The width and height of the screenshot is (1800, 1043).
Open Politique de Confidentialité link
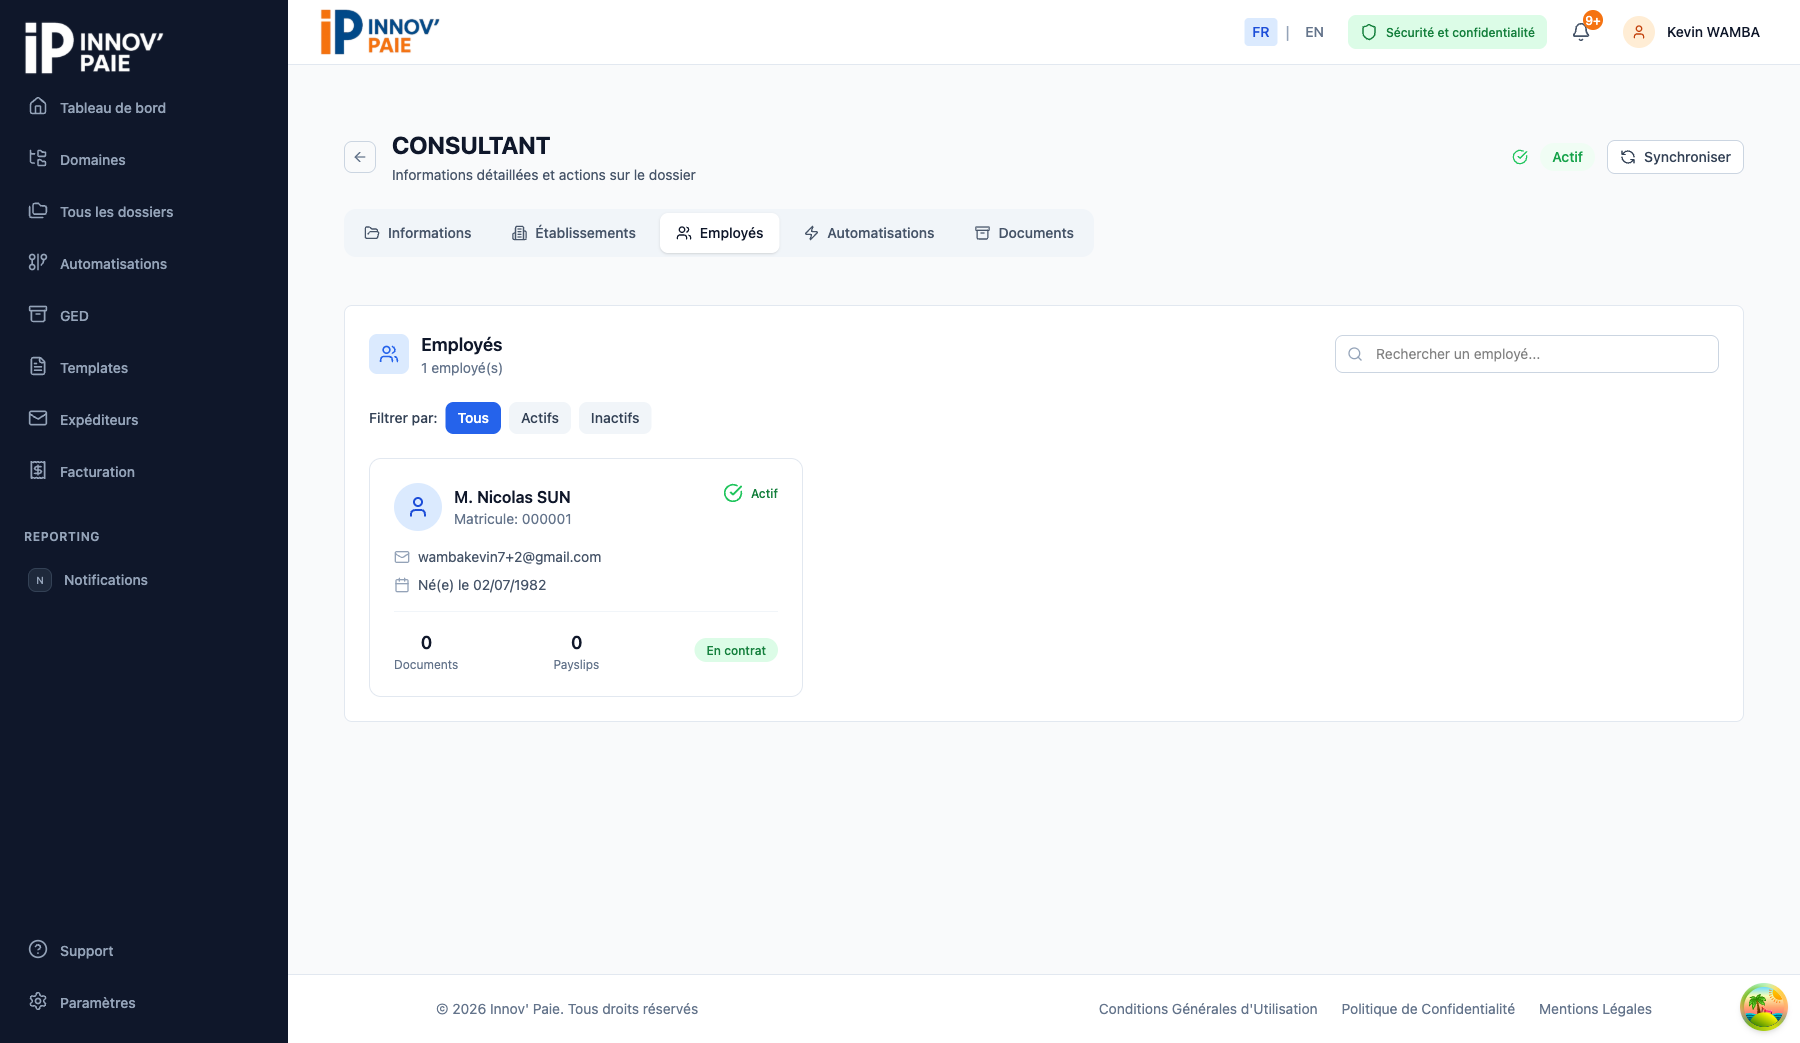point(1427,1009)
